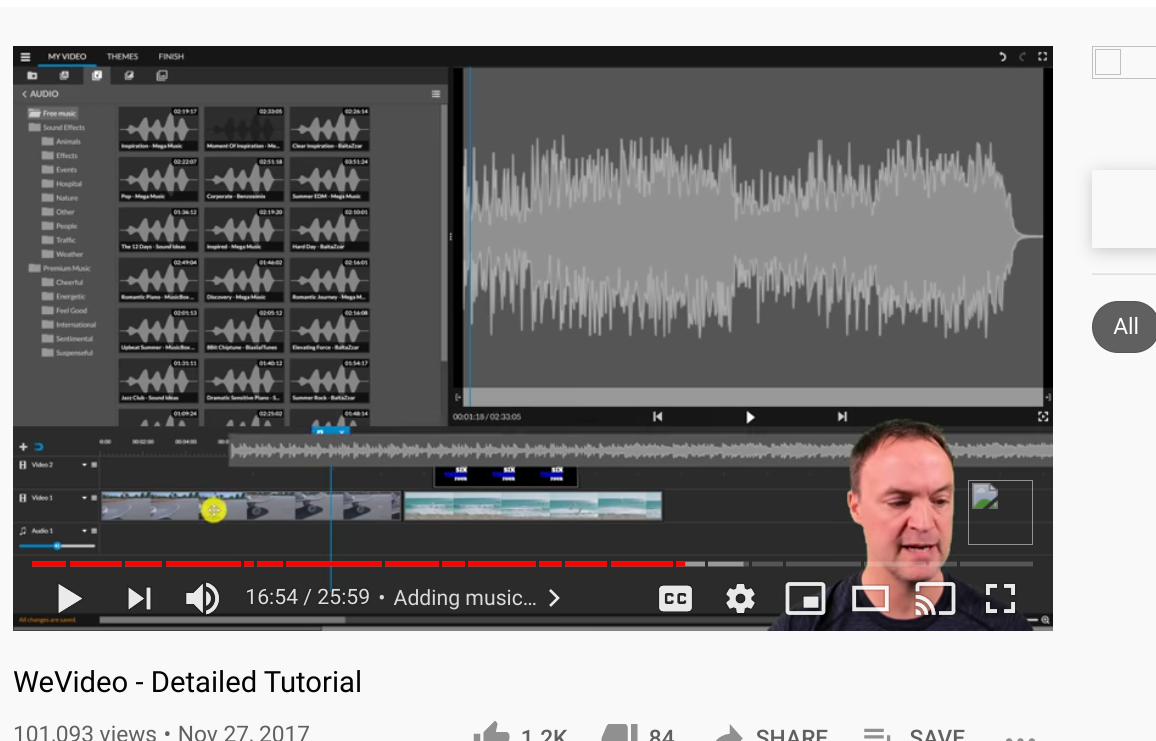Screen dimensions: 1156x741
Task: Open the Weather sound effects folder
Action: point(63,254)
